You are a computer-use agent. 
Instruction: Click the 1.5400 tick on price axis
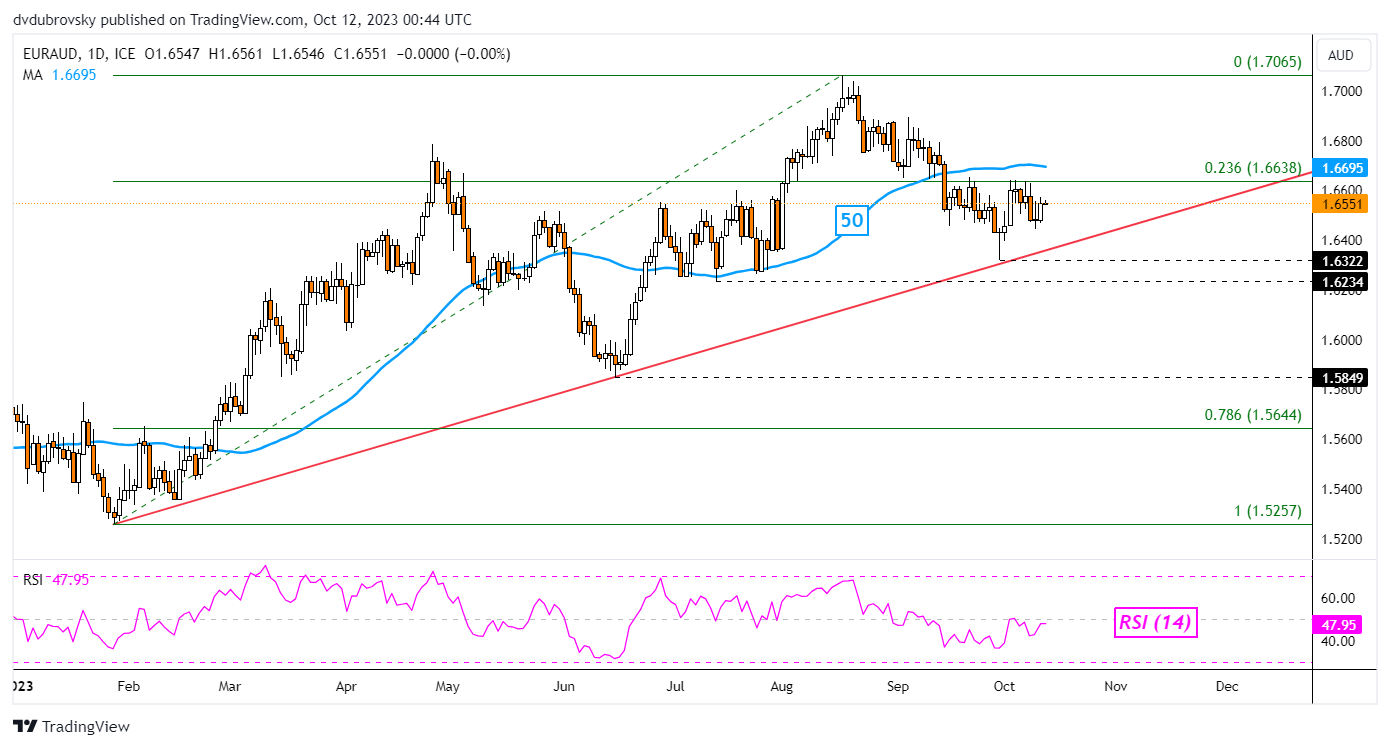pos(1344,489)
